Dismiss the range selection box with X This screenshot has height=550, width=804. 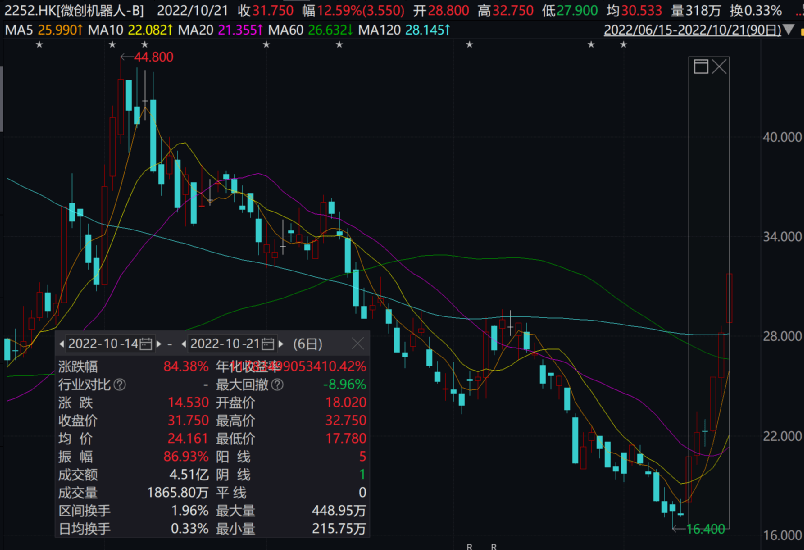(x=719, y=67)
